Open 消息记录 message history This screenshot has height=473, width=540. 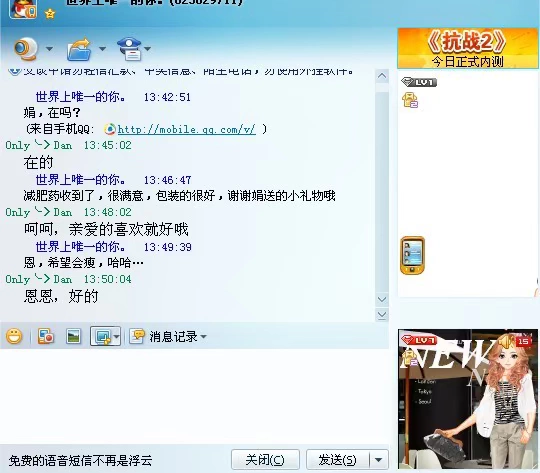[173, 337]
